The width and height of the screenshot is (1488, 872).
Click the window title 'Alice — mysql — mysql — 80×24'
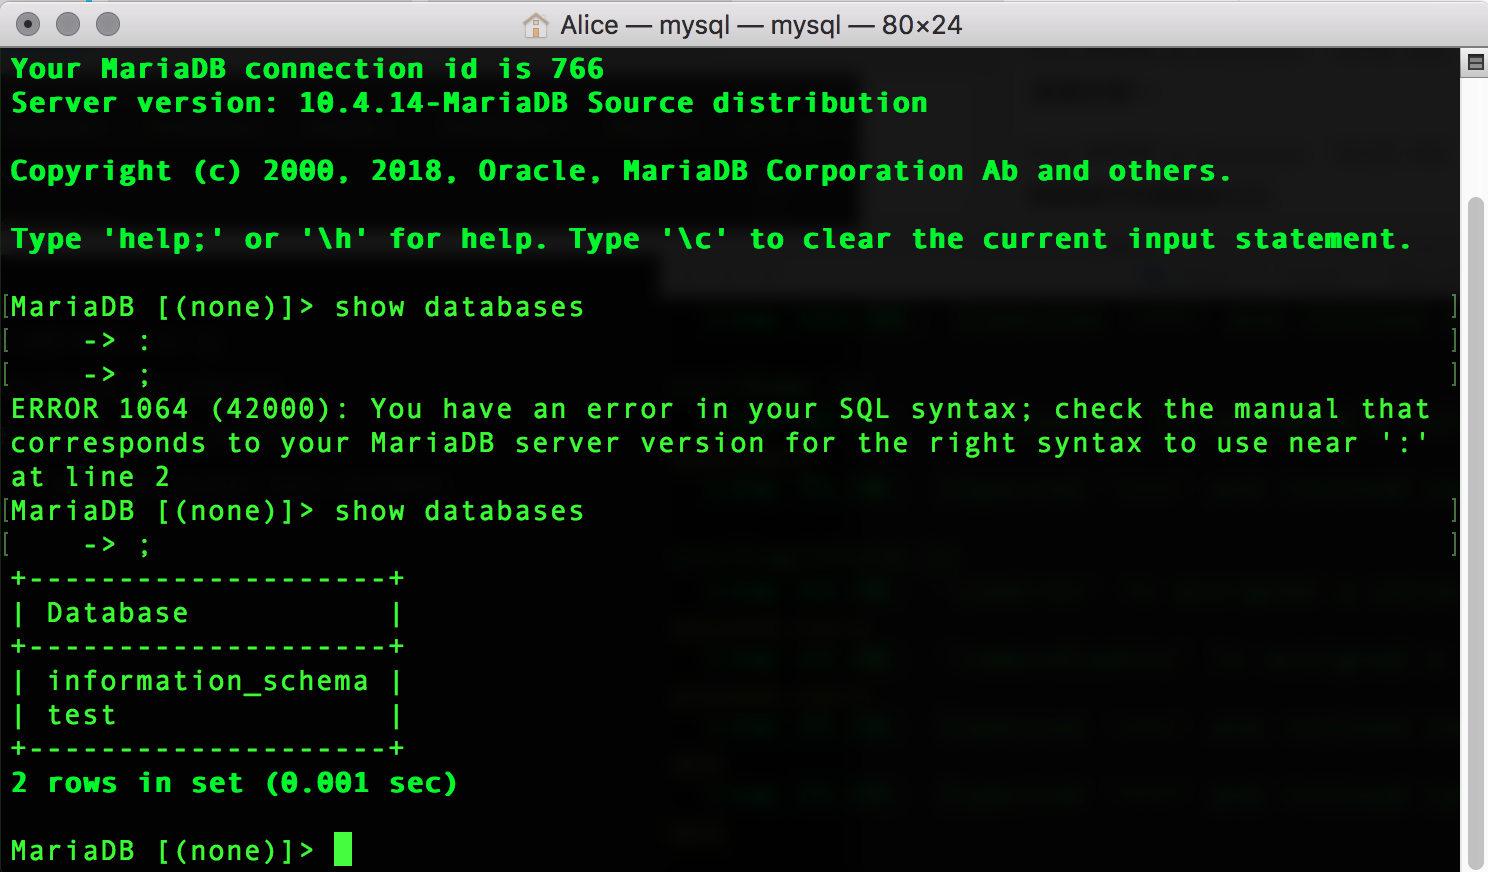pos(761,25)
